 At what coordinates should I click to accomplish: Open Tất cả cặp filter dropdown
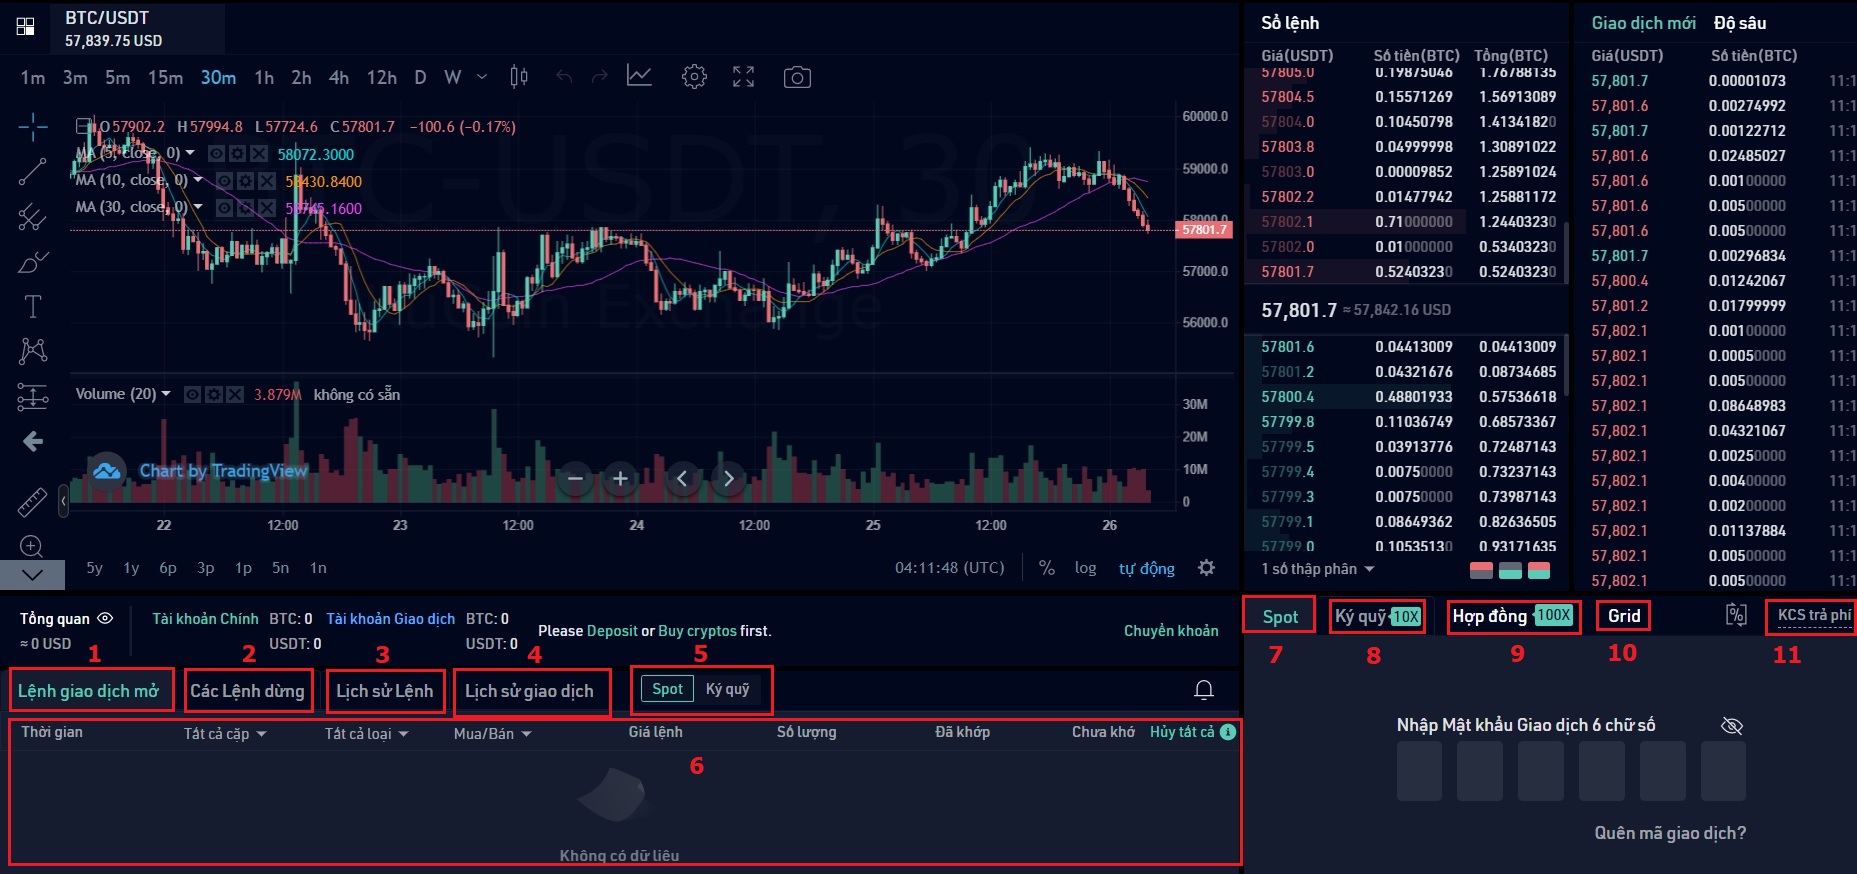point(225,734)
